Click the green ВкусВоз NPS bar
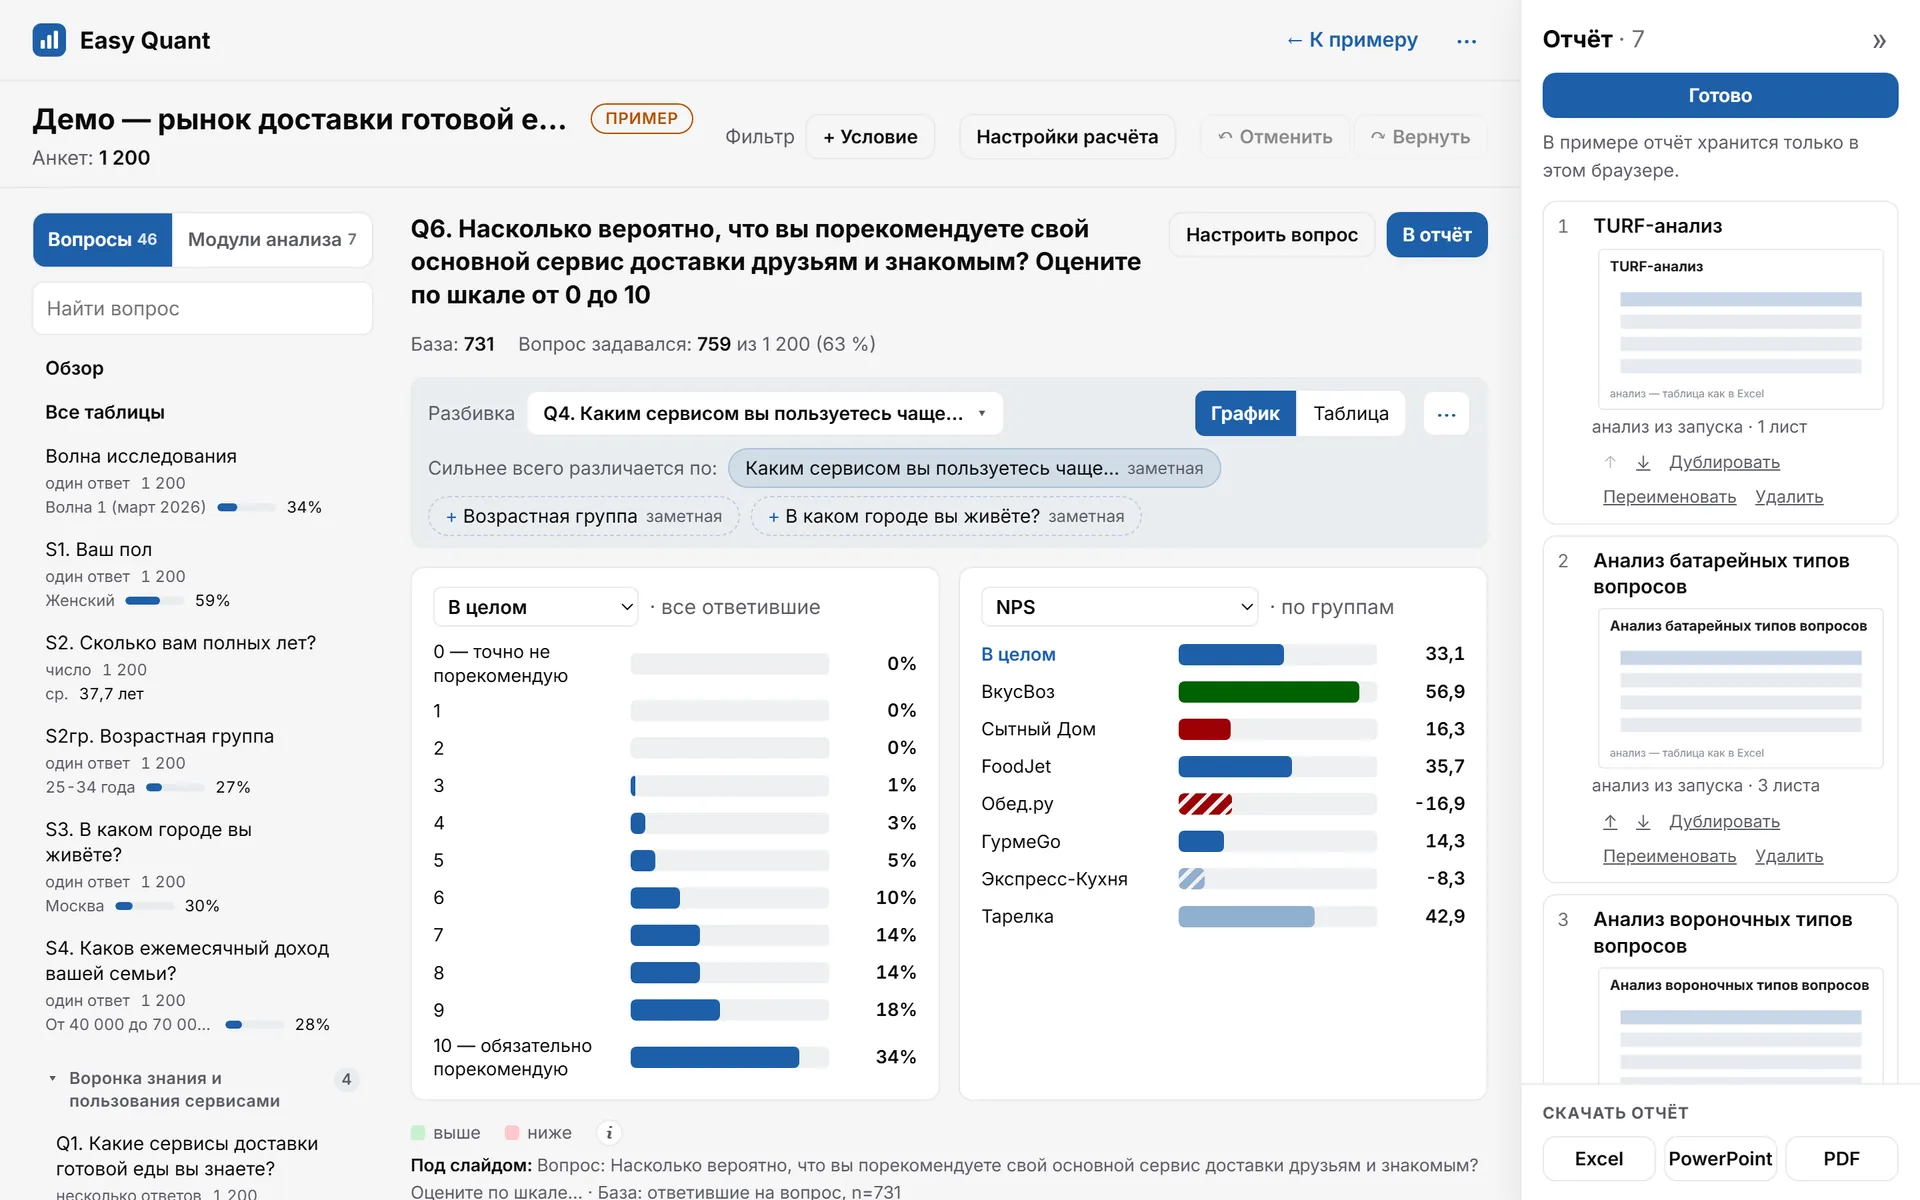The height and width of the screenshot is (1200, 1920). click(1268, 692)
